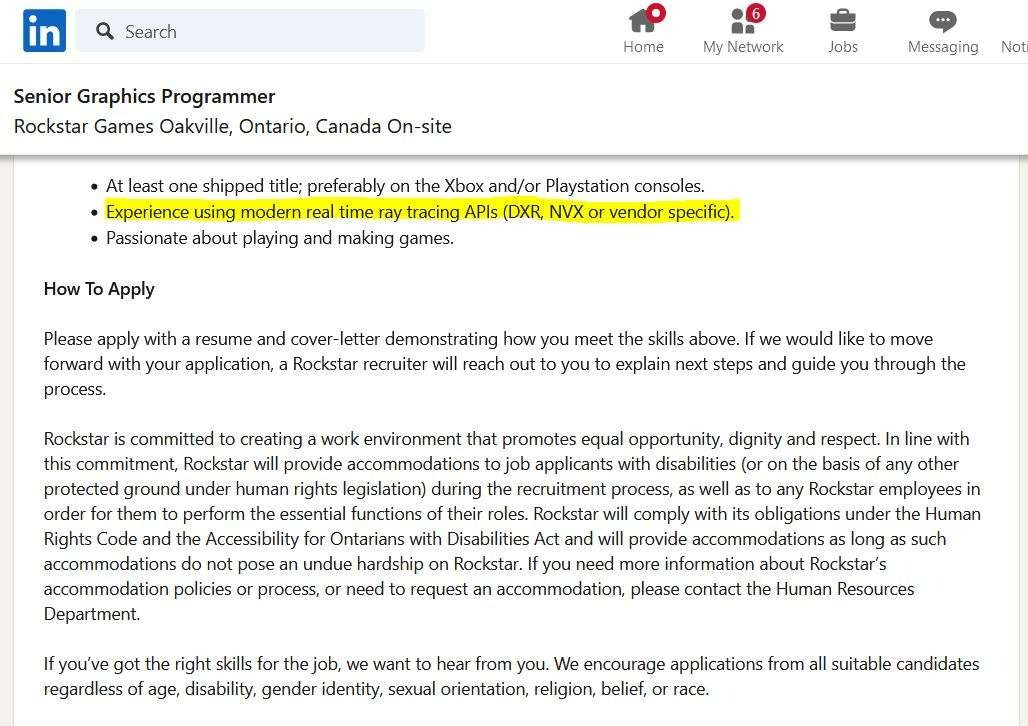The height and width of the screenshot is (726, 1028).
Task: Select the Jobs text label
Action: 842,47
